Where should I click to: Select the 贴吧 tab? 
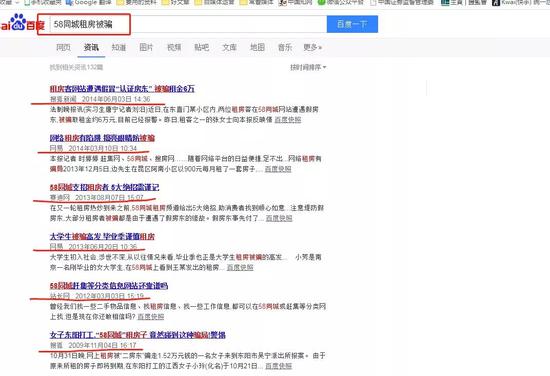[202, 47]
